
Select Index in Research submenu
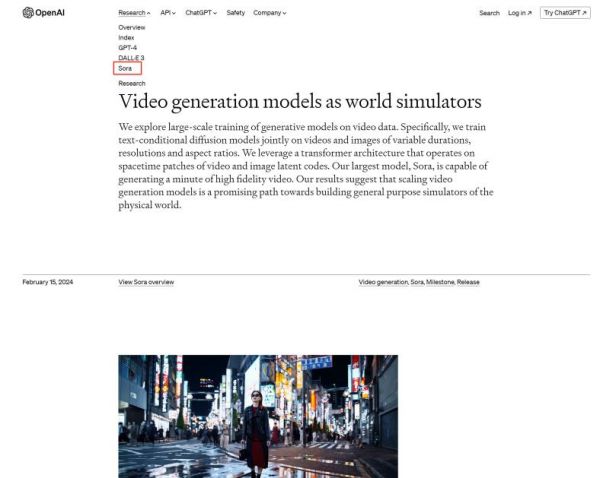126,37
